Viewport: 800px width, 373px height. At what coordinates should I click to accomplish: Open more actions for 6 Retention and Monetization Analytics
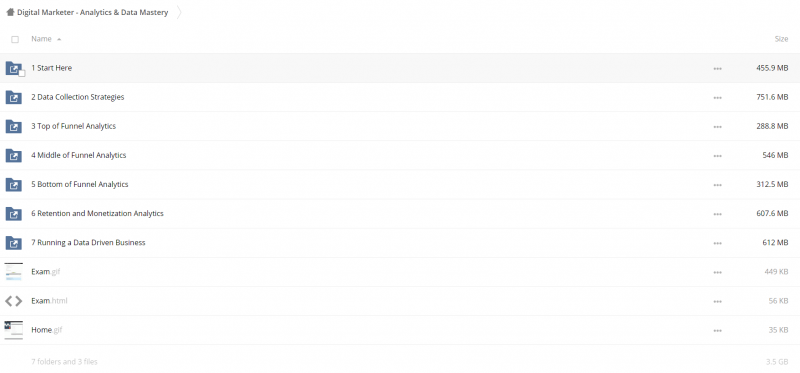click(x=717, y=214)
